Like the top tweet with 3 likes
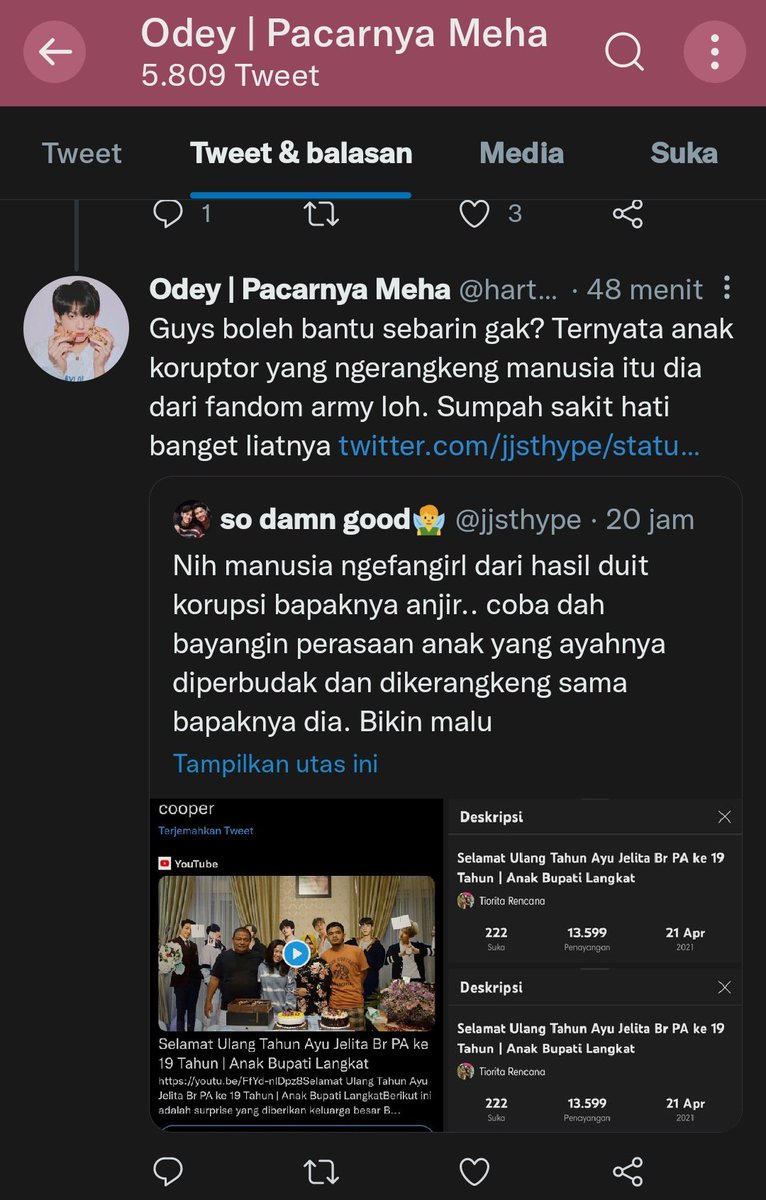Screen dimensions: 766x1200 (x=474, y=213)
